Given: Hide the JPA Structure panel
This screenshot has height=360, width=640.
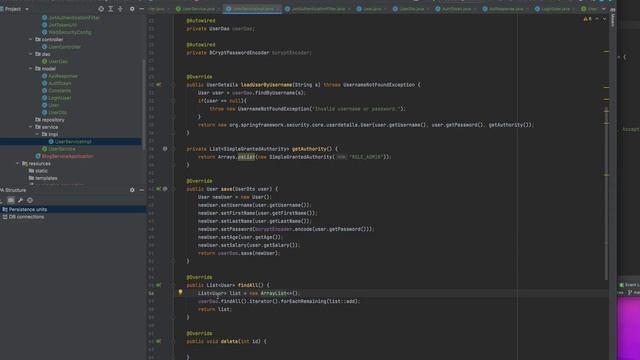Looking at the screenshot, I should click(x=141, y=190).
